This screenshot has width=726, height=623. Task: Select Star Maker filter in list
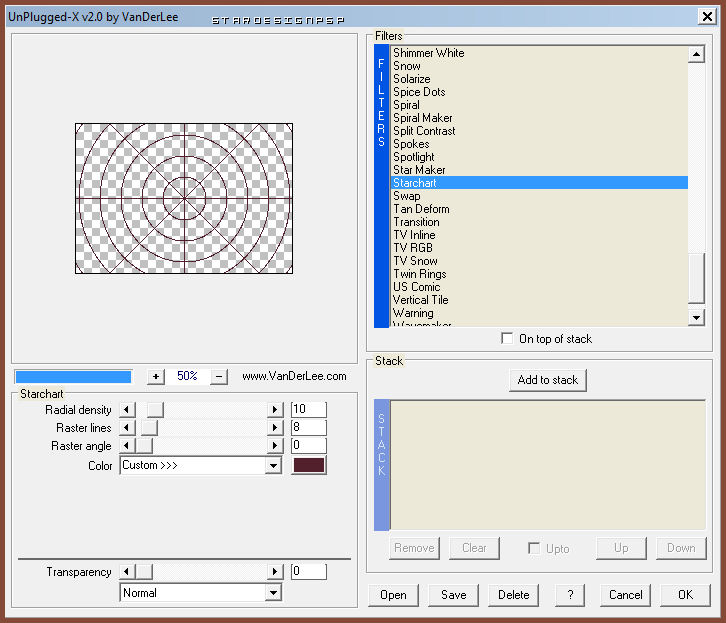tap(419, 170)
